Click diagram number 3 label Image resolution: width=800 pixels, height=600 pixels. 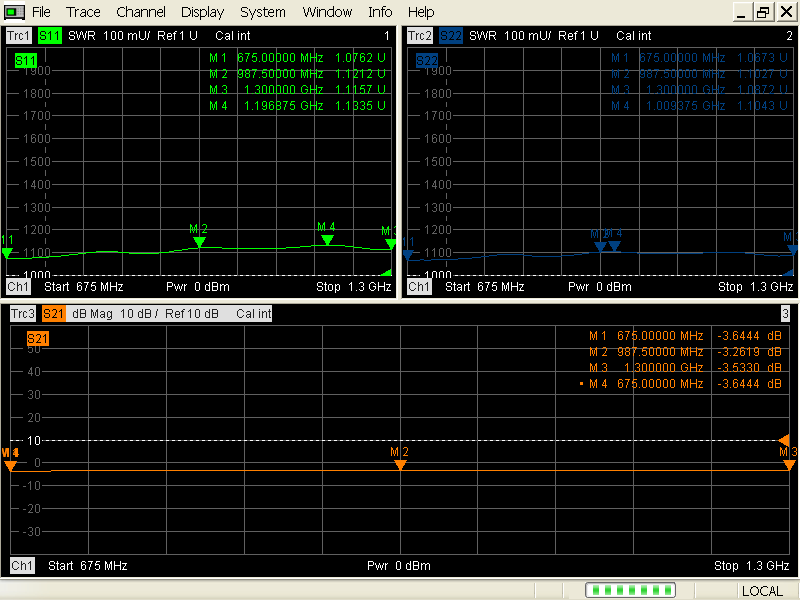pos(785,314)
